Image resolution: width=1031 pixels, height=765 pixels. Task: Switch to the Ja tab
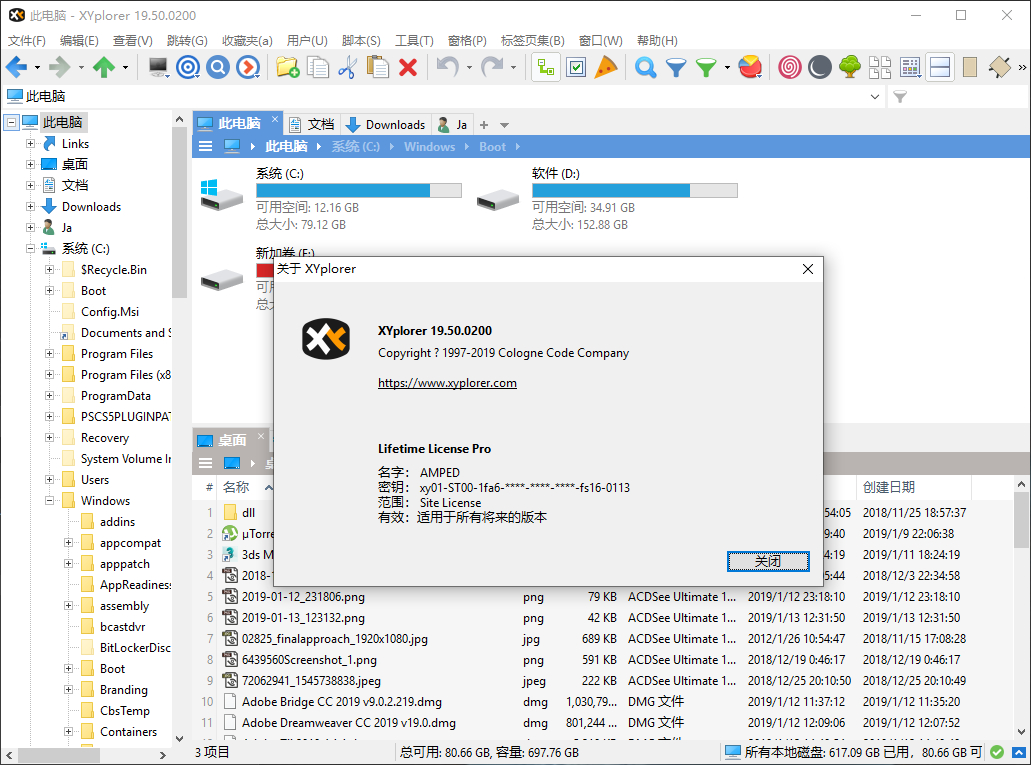tap(452, 124)
